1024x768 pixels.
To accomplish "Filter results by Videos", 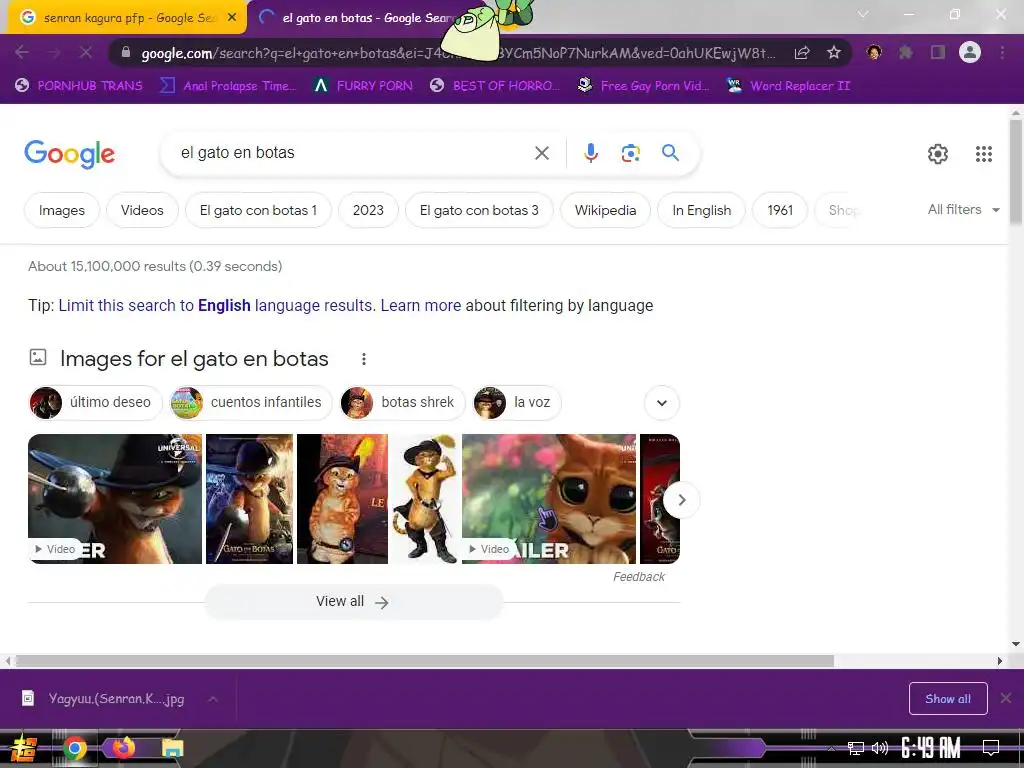I will [142, 210].
